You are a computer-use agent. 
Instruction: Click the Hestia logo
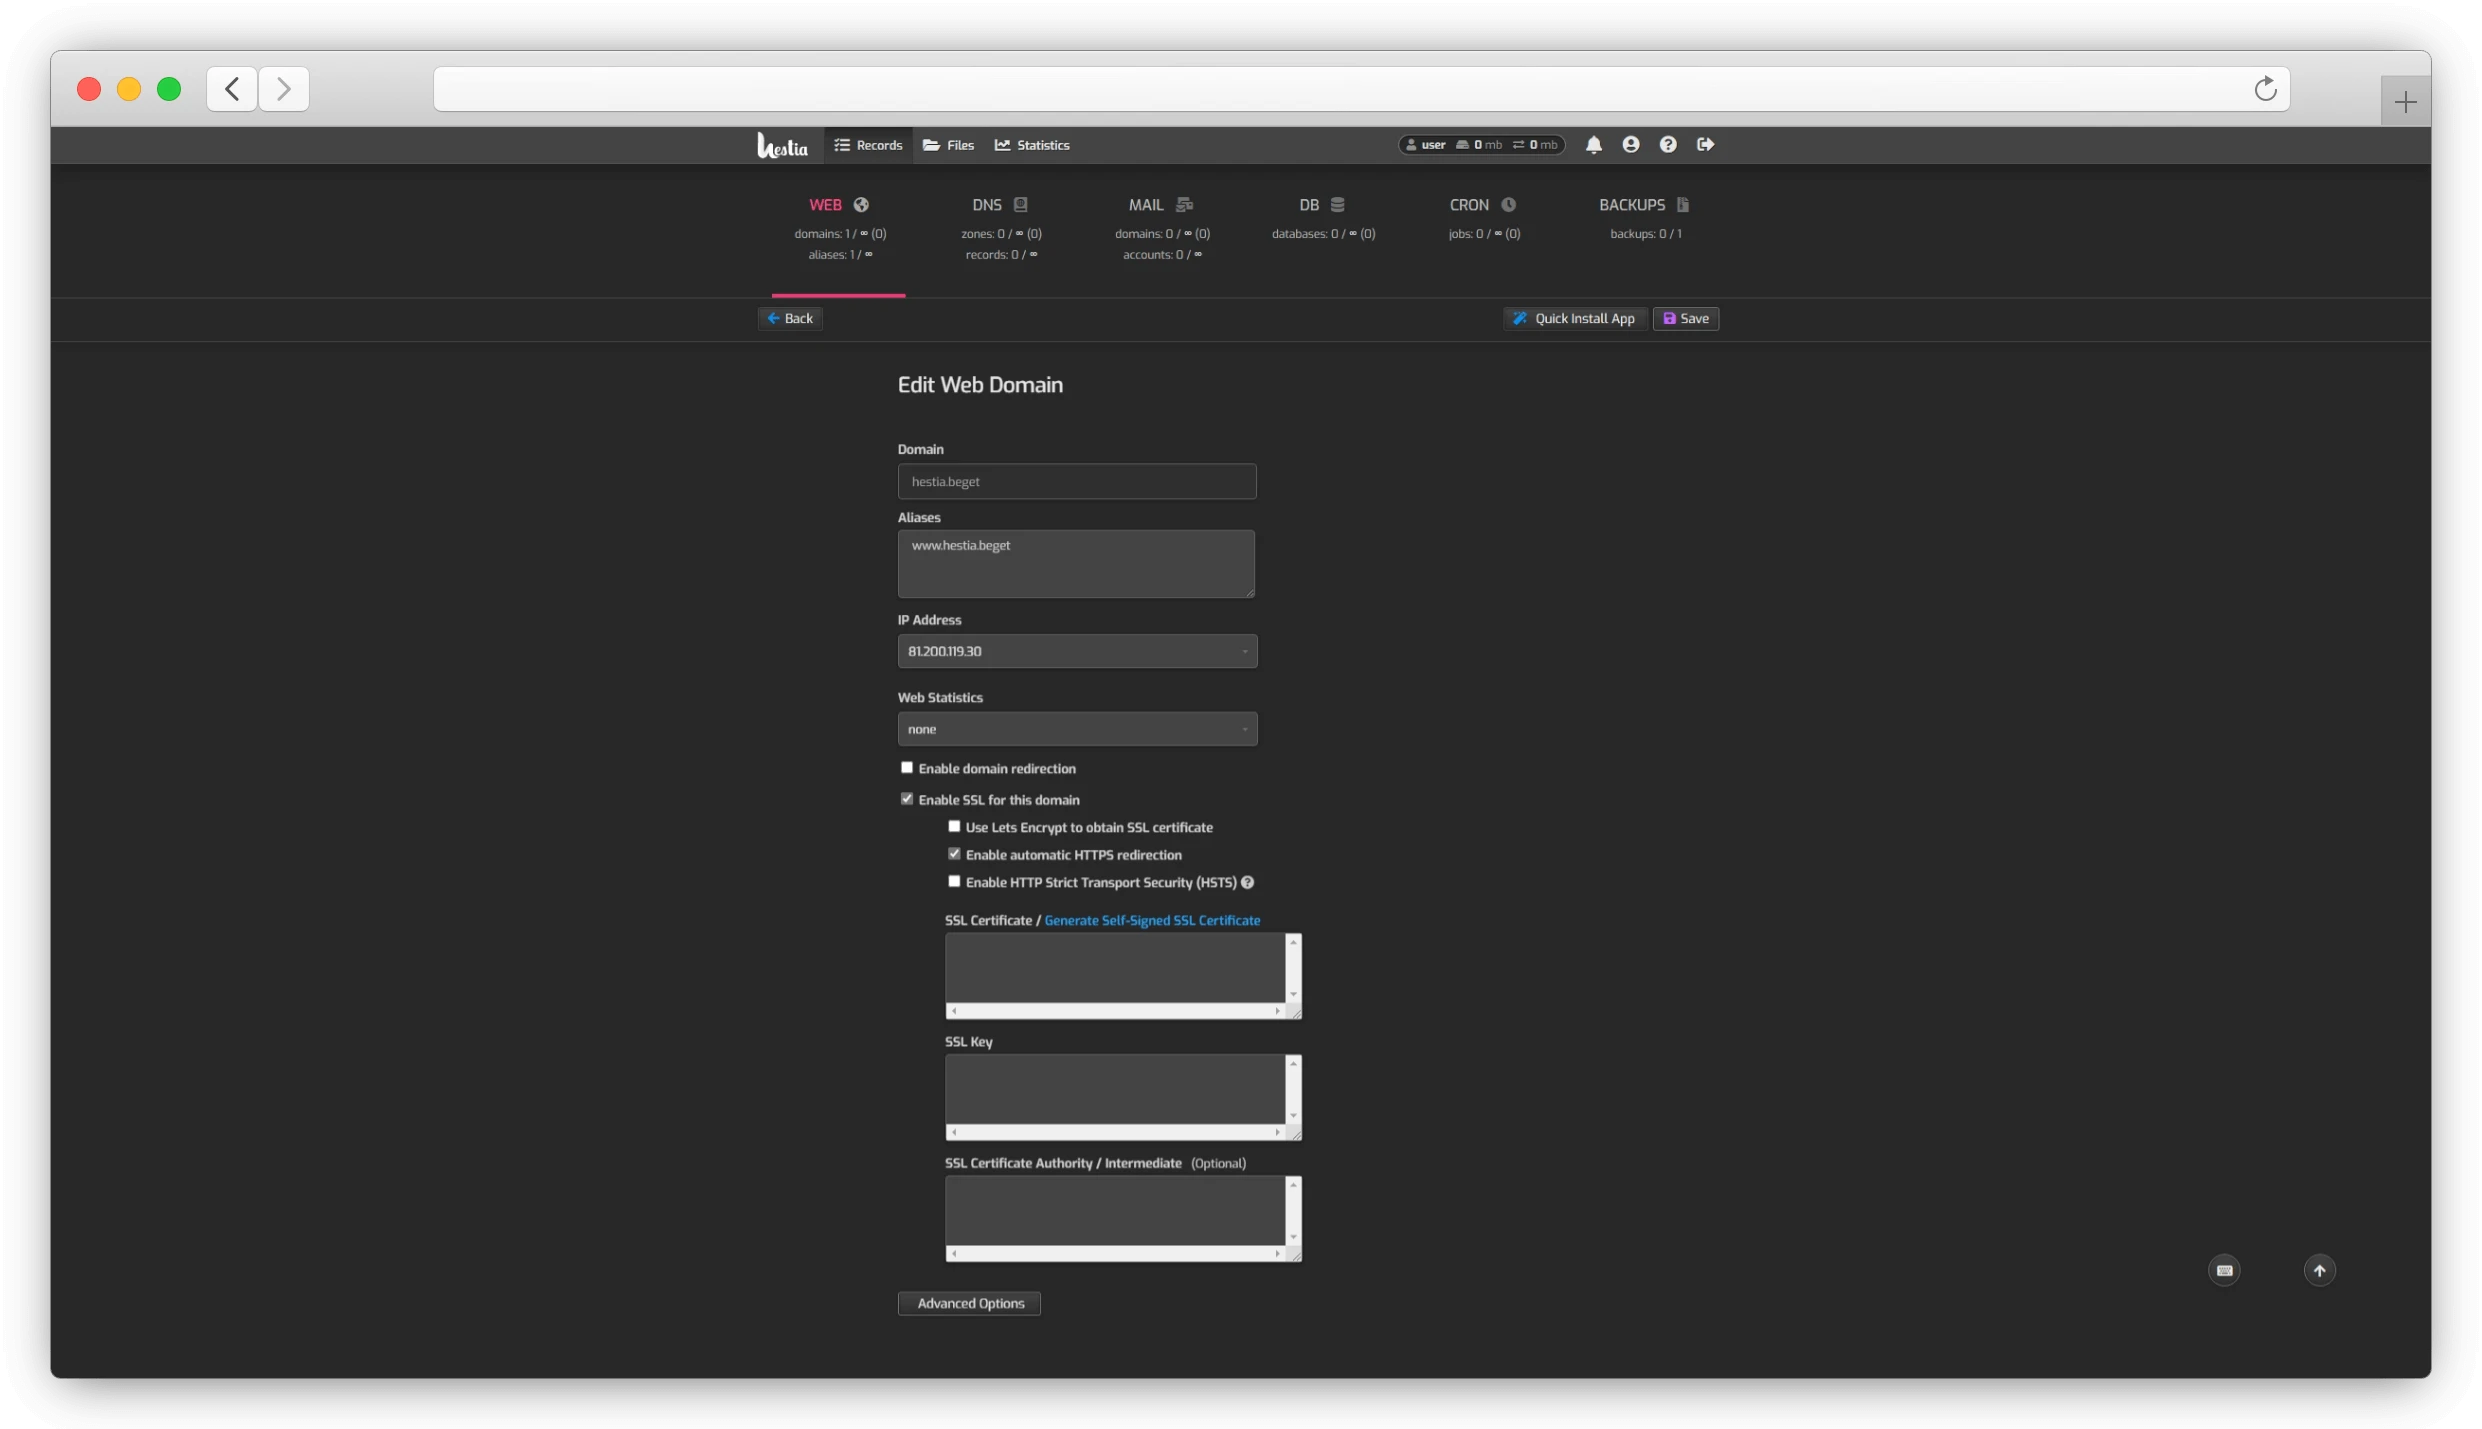pyautogui.click(x=782, y=144)
